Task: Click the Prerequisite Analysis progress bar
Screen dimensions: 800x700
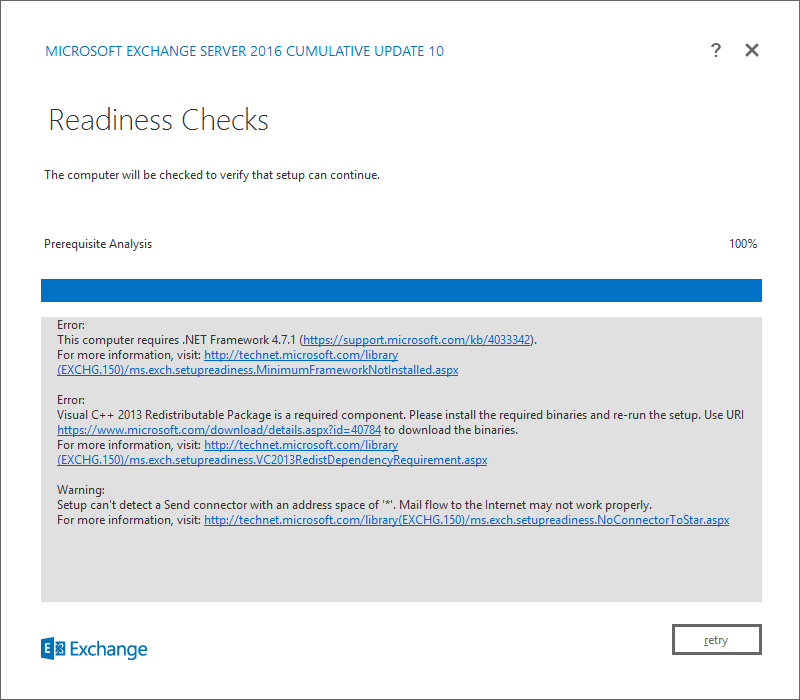Action: point(401,290)
